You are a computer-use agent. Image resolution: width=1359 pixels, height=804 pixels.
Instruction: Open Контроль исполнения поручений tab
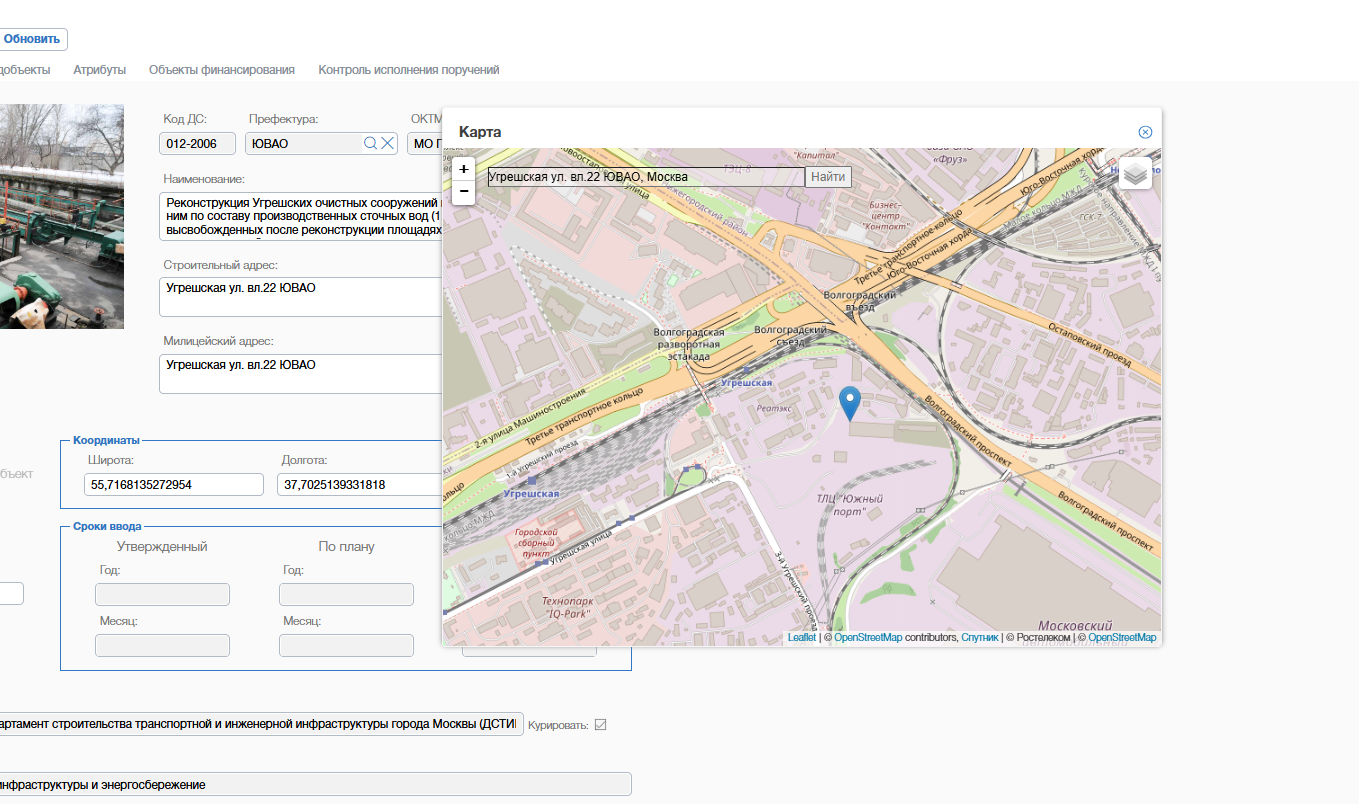click(408, 70)
